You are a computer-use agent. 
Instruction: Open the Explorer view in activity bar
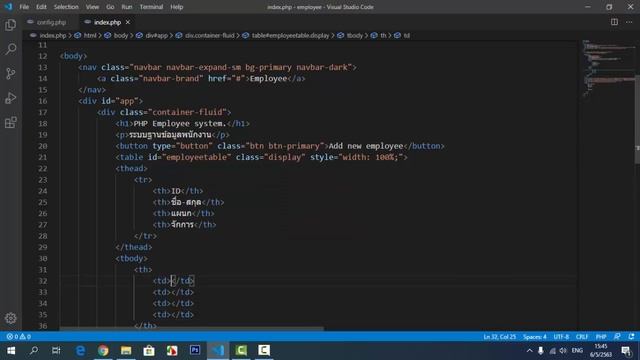(11, 25)
